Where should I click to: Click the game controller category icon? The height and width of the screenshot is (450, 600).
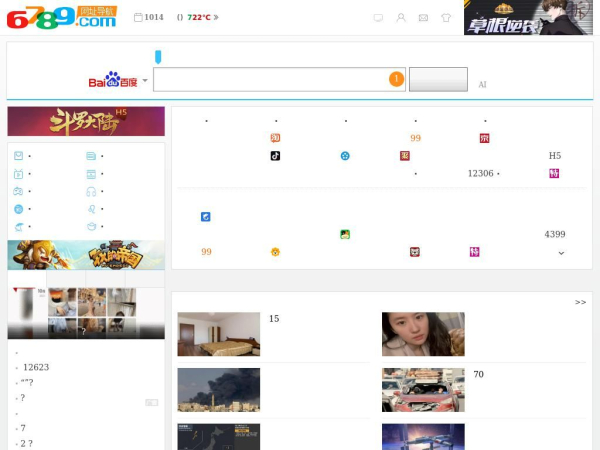[18, 191]
